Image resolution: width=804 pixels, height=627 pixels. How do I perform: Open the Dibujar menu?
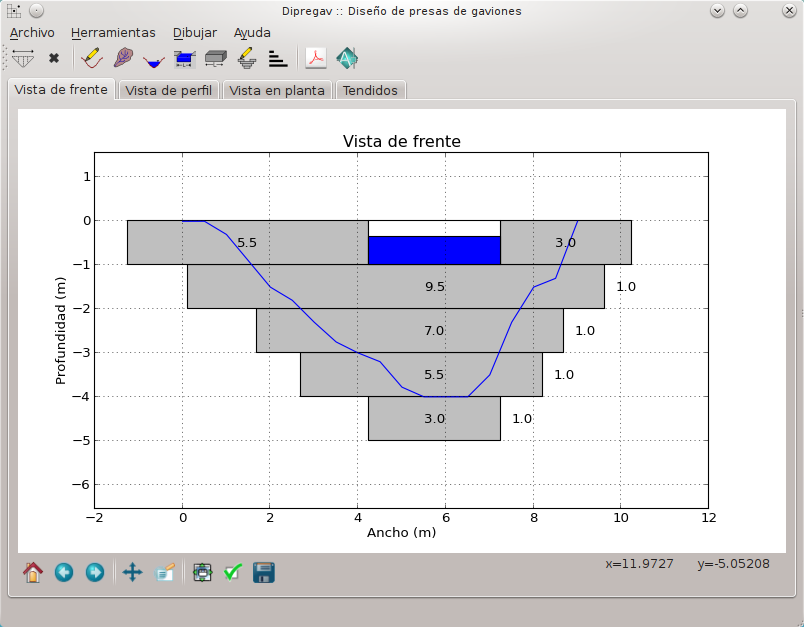(x=194, y=32)
